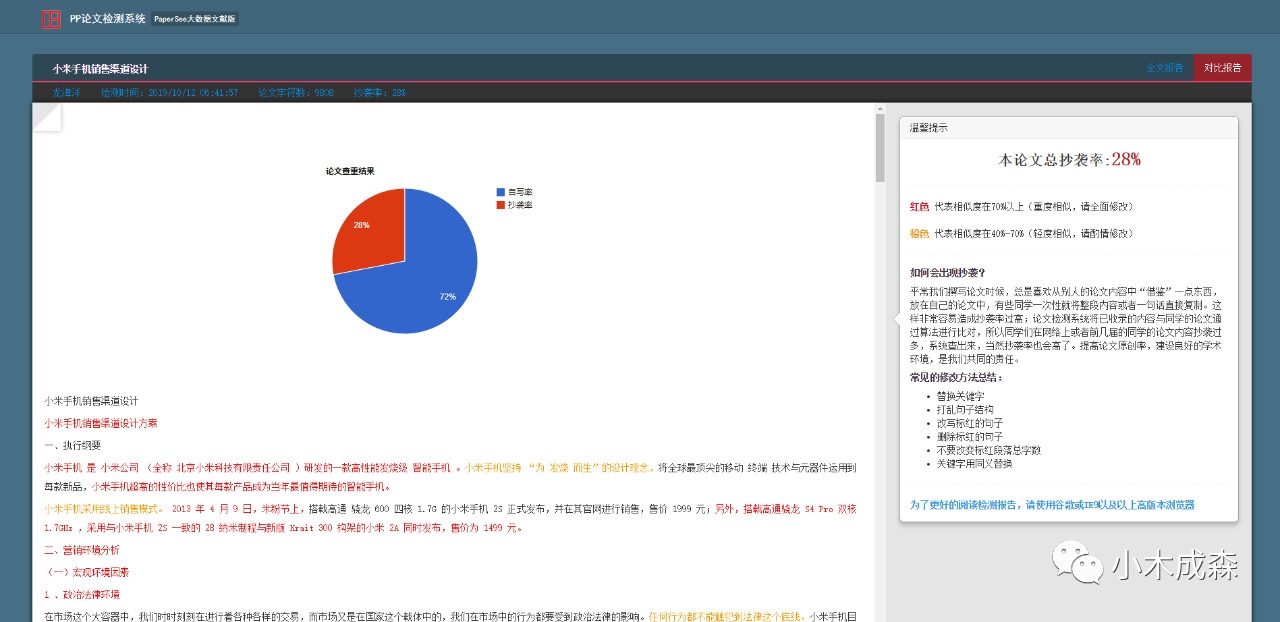This screenshot has height=622, width=1280.
Task: Click the blue browser recommendation notice
Action: click(x=1052, y=505)
